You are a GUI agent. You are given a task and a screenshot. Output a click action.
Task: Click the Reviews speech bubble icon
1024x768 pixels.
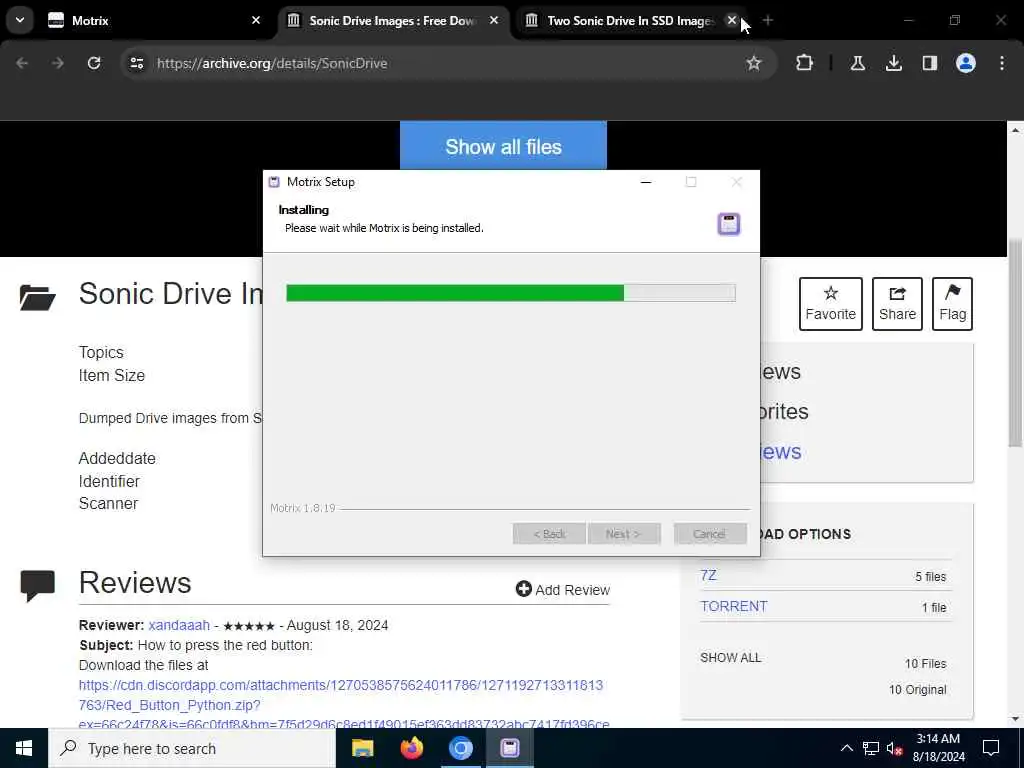click(x=37, y=586)
